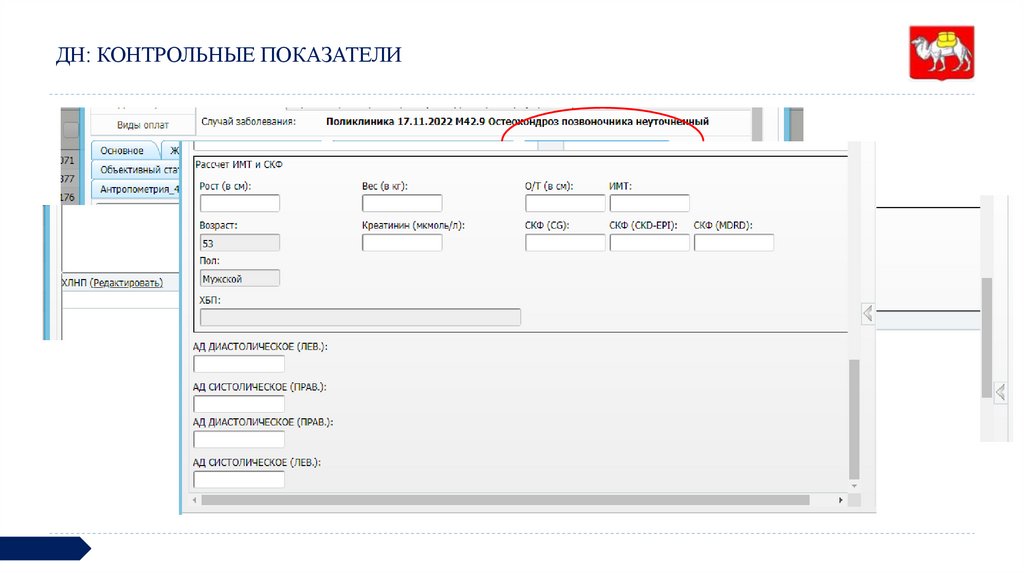This screenshot has height=574, width=1024.
Task: Click the camel coat of arms logo
Action: [x=940, y=53]
